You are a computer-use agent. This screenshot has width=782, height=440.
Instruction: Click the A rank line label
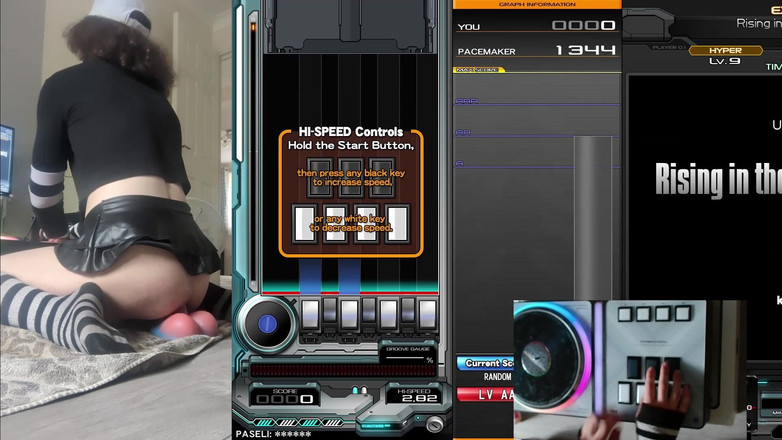click(x=459, y=164)
